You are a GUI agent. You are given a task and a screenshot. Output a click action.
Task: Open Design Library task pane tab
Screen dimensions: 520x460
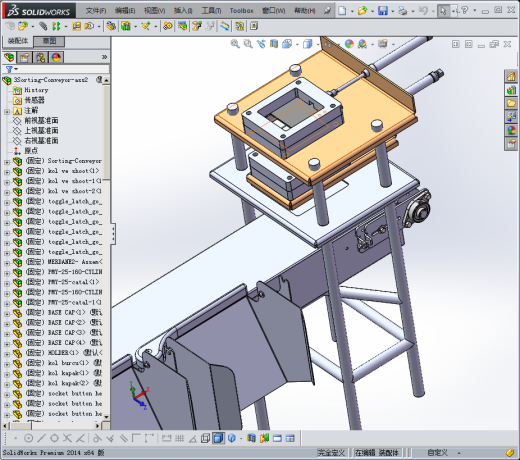tap(511, 90)
